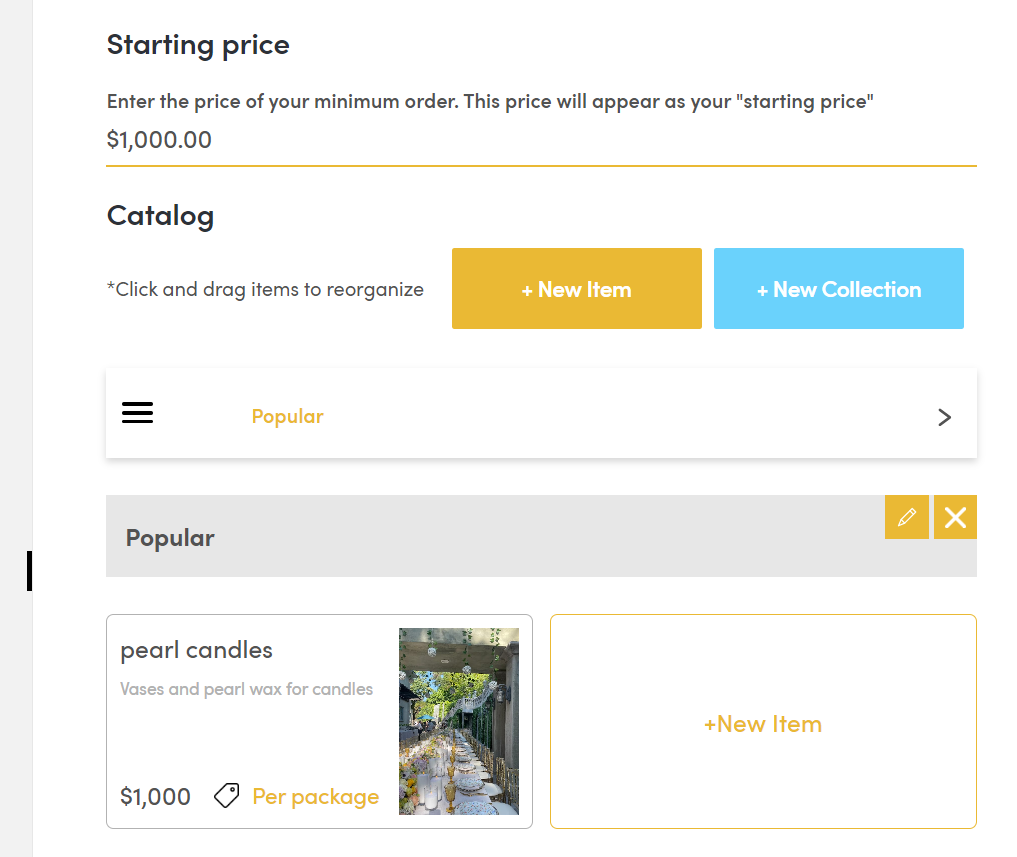Click the Catalog section heading
This screenshot has height=857, width=1017.
pos(160,216)
